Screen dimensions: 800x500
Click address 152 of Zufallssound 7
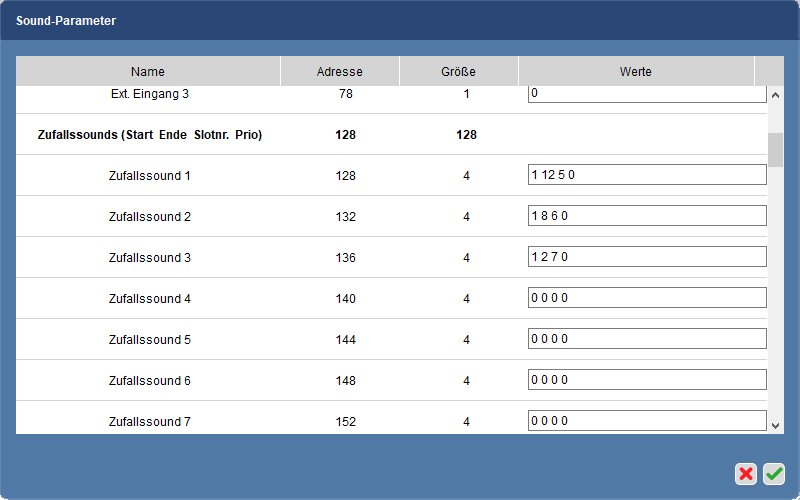point(345,421)
